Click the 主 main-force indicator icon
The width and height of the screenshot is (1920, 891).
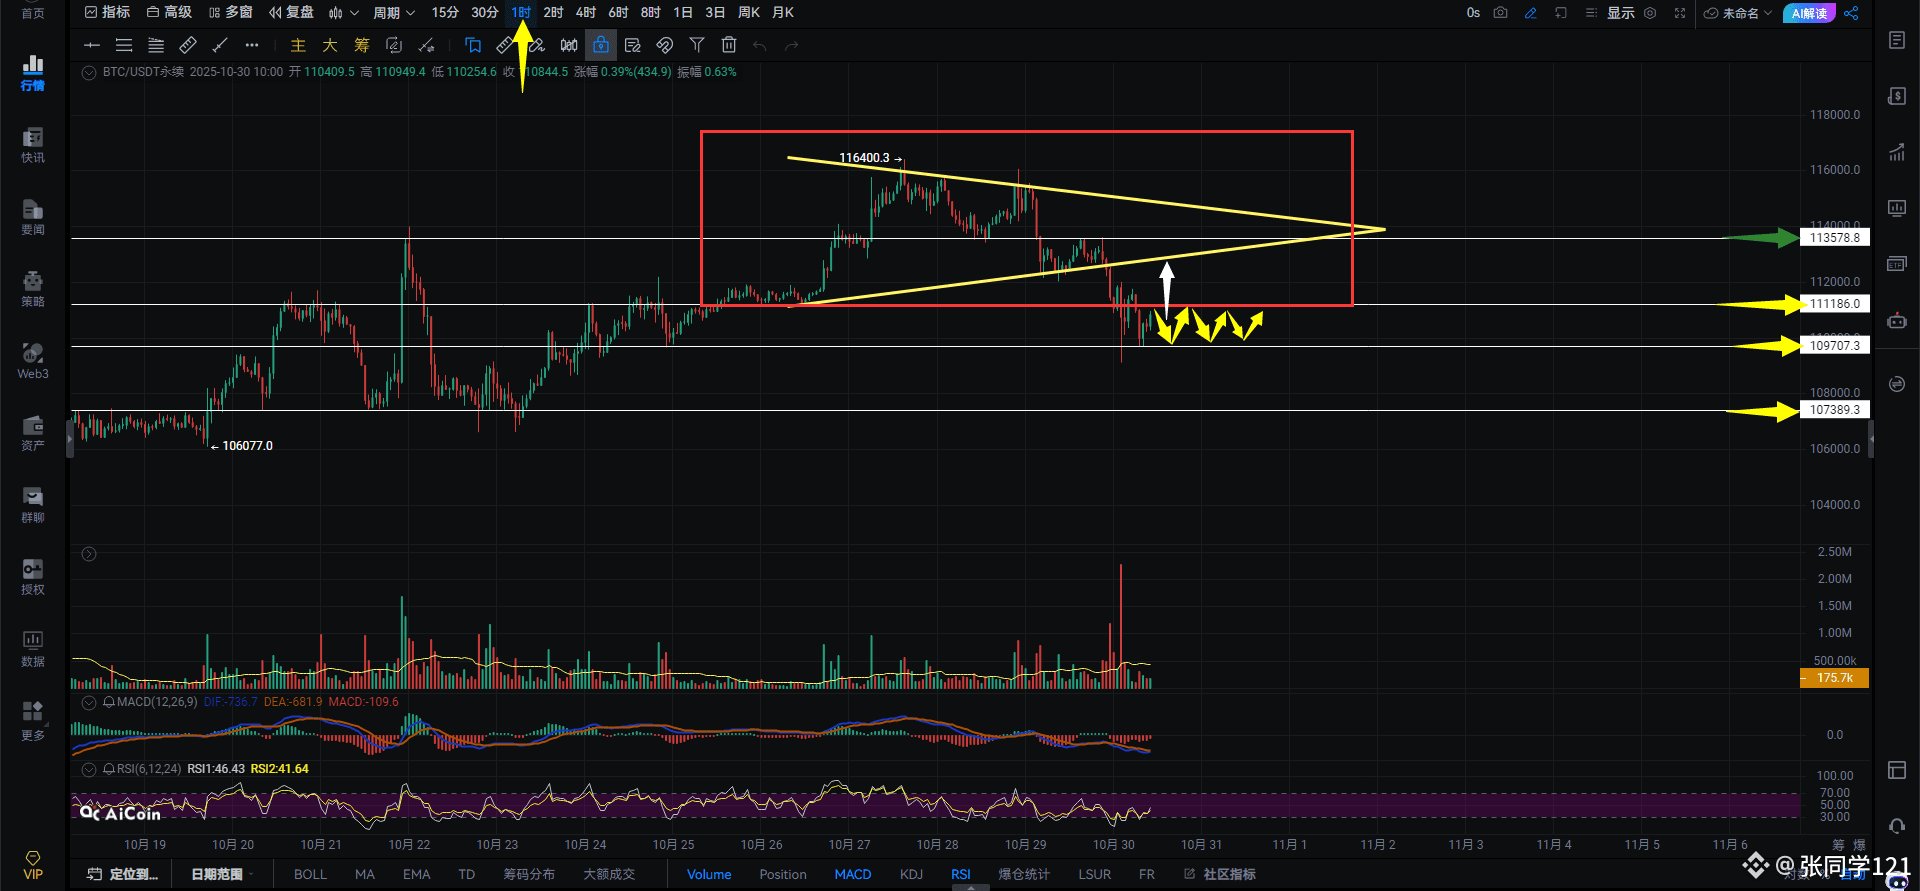[x=298, y=45]
